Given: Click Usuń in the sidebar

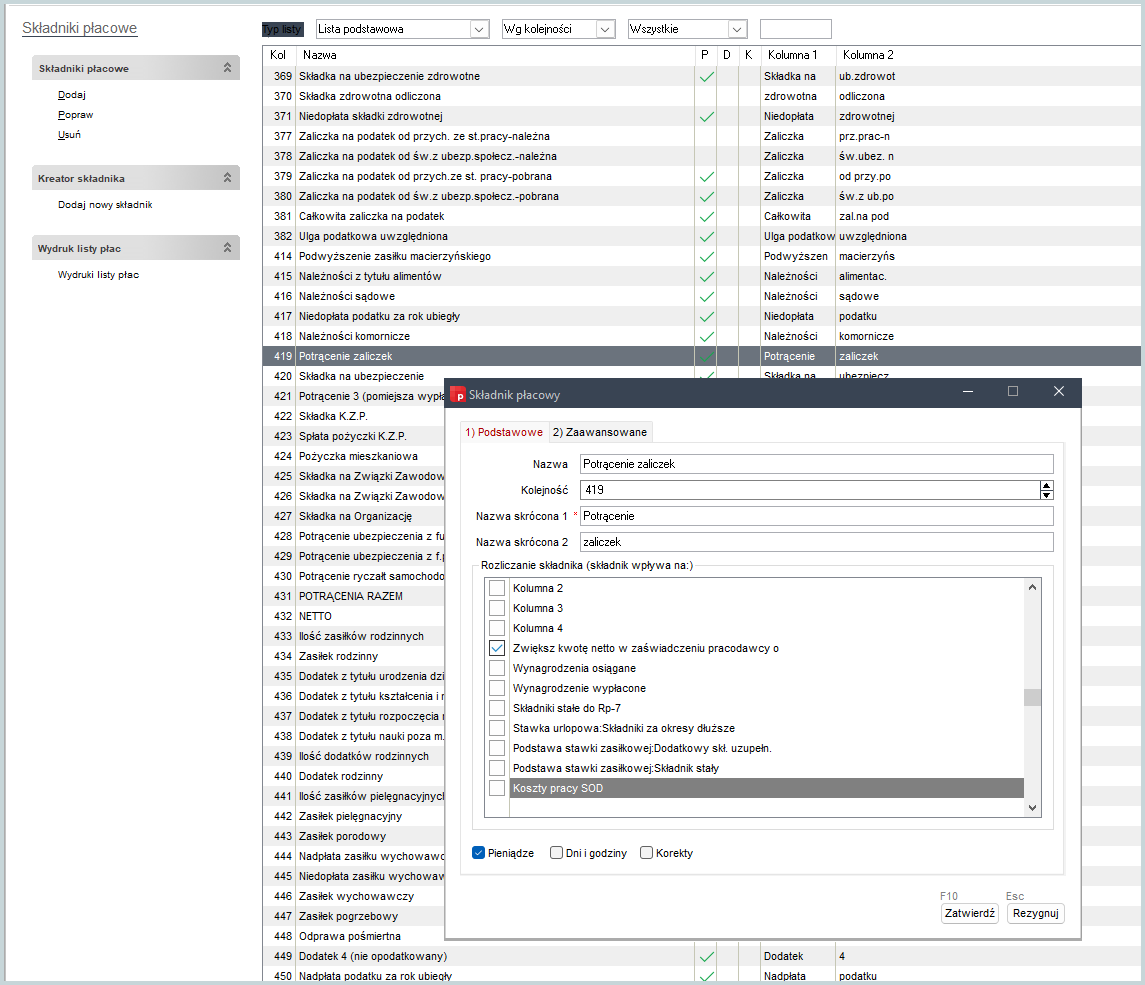Looking at the screenshot, I should coord(69,134).
